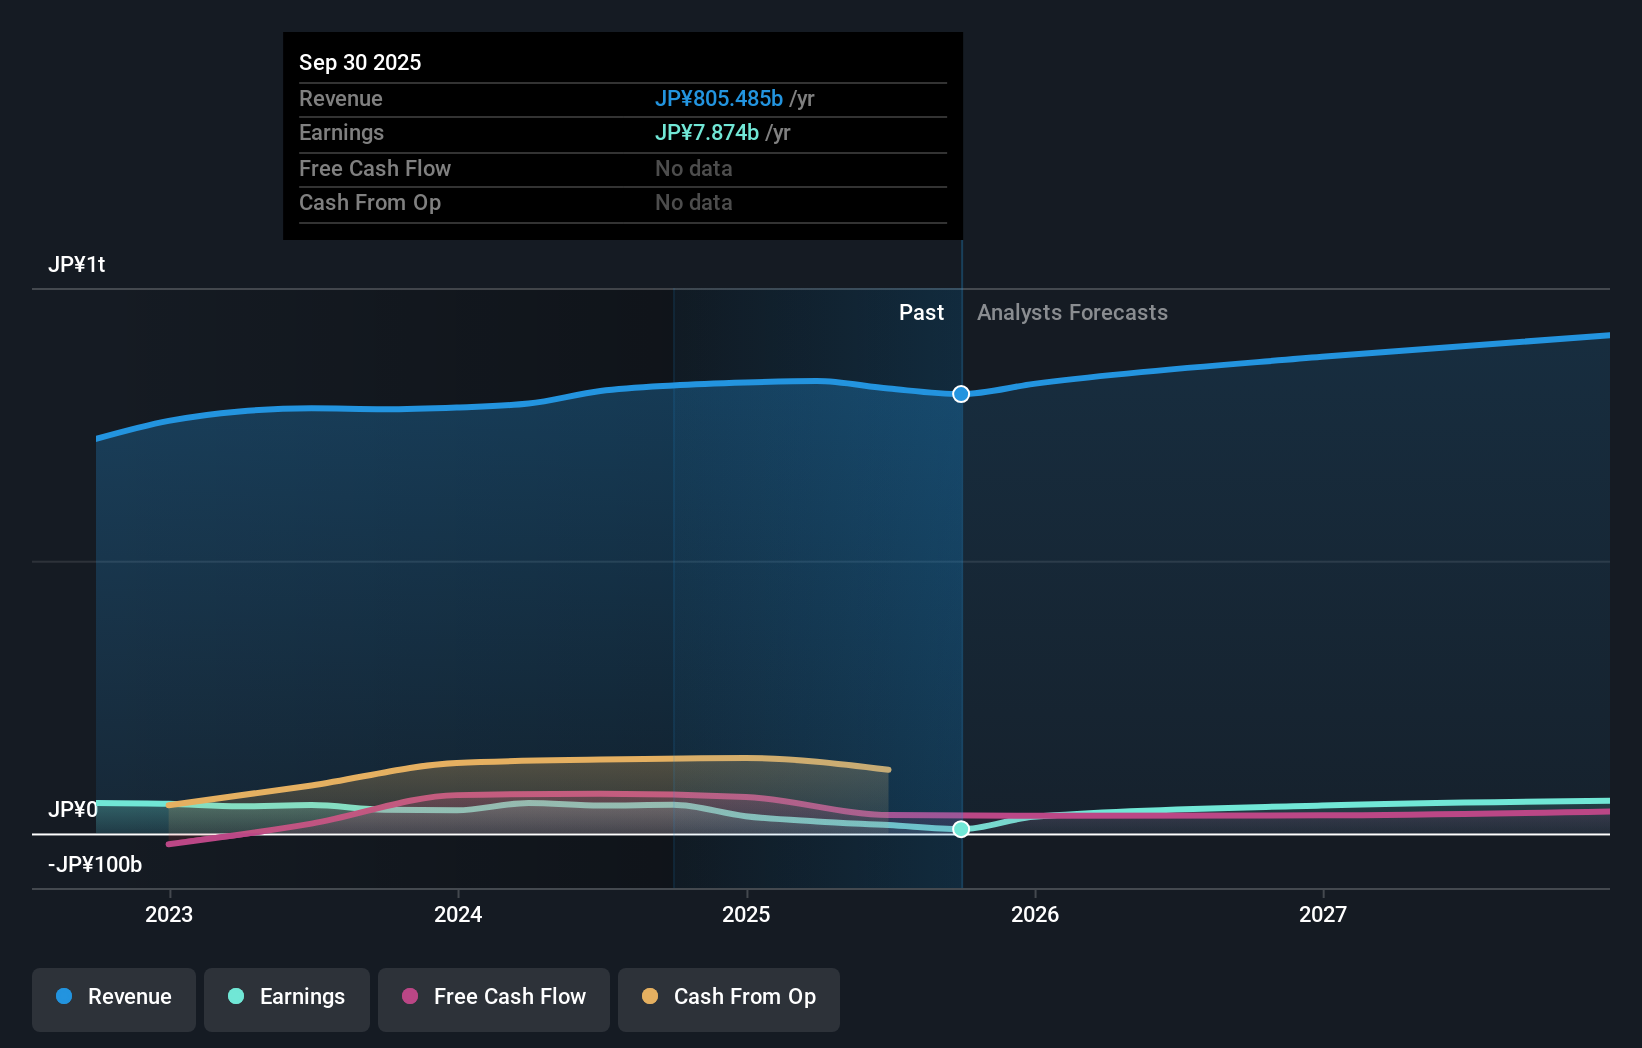Click the Free Cash Flow legend button
The image size is (1642, 1048).
click(493, 997)
